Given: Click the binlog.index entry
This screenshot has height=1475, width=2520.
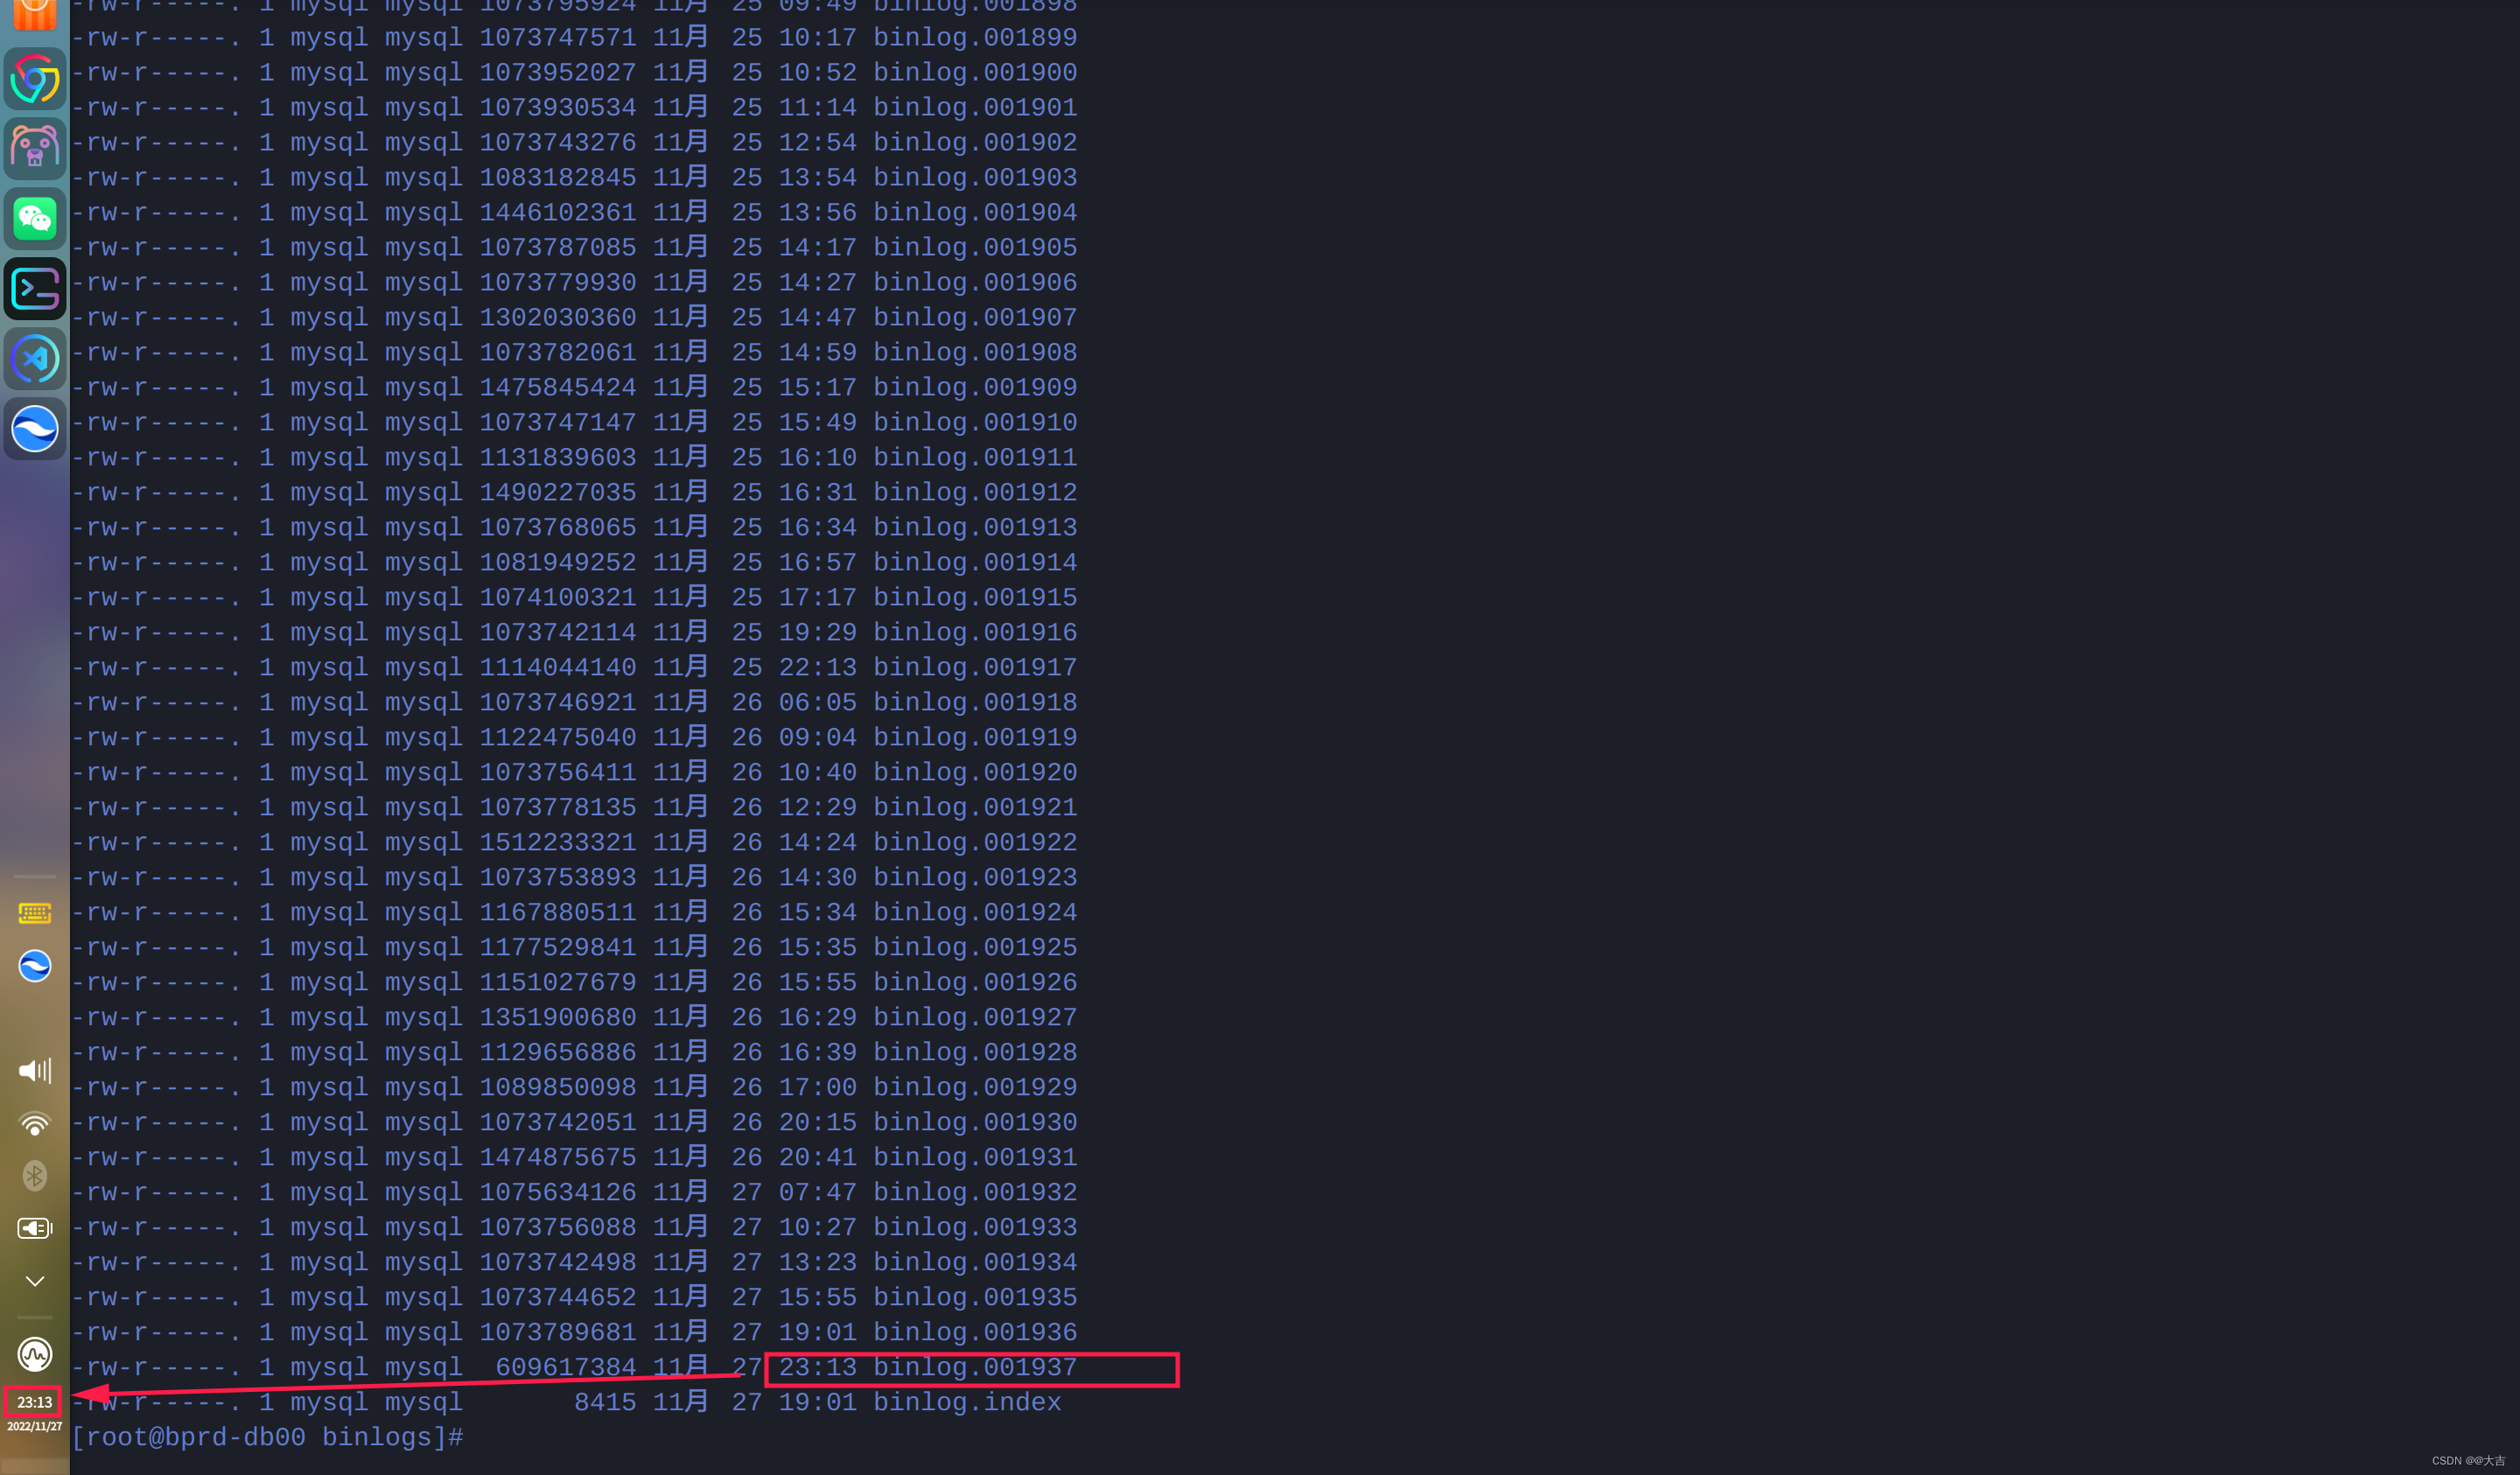Looking at the screenshot, I should pyautogui.click(x=967, y=1403).
